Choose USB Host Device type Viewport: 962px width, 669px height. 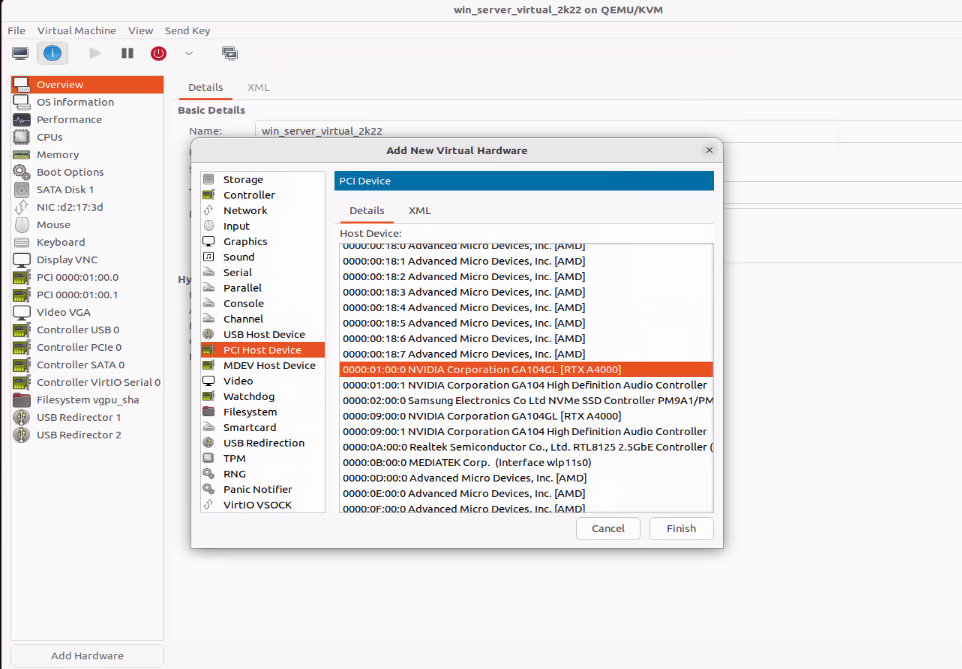263,334
